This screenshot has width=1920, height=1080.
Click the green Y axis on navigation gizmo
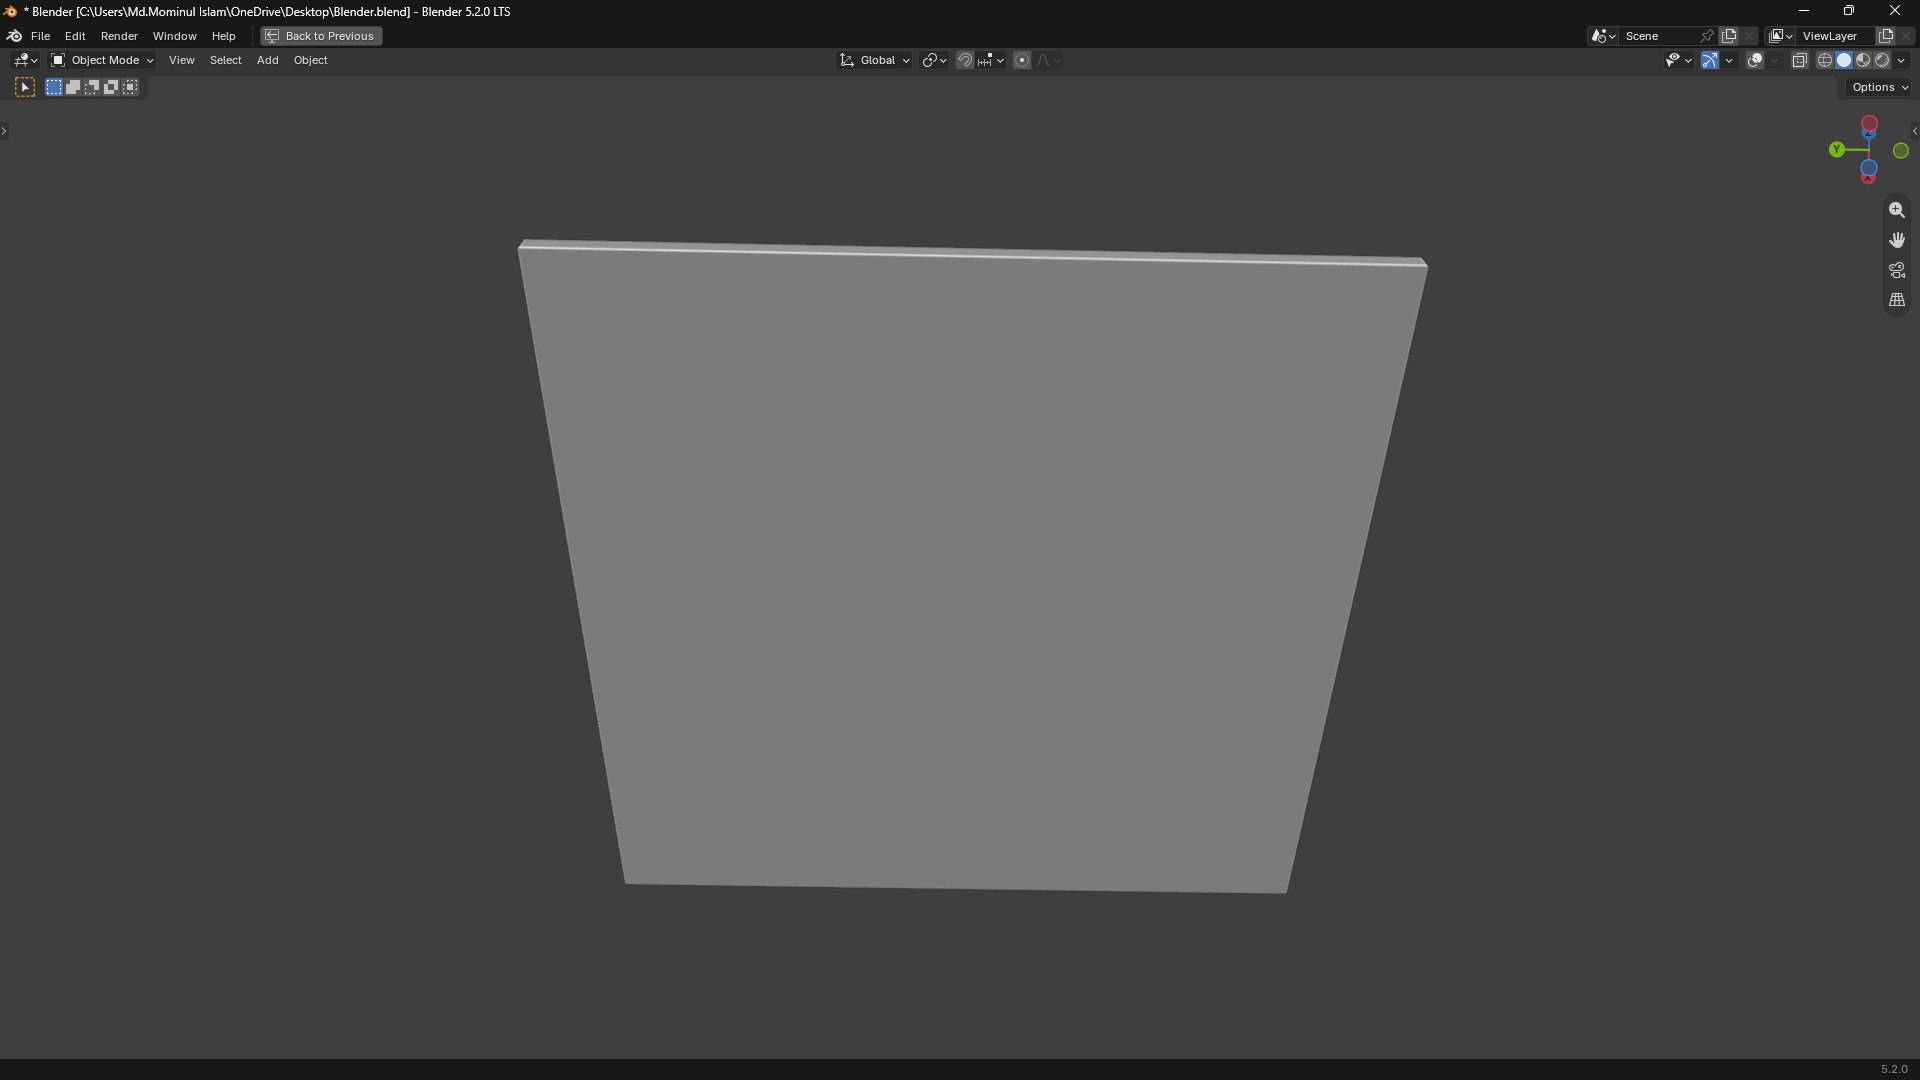click(x=1836, y=150)
